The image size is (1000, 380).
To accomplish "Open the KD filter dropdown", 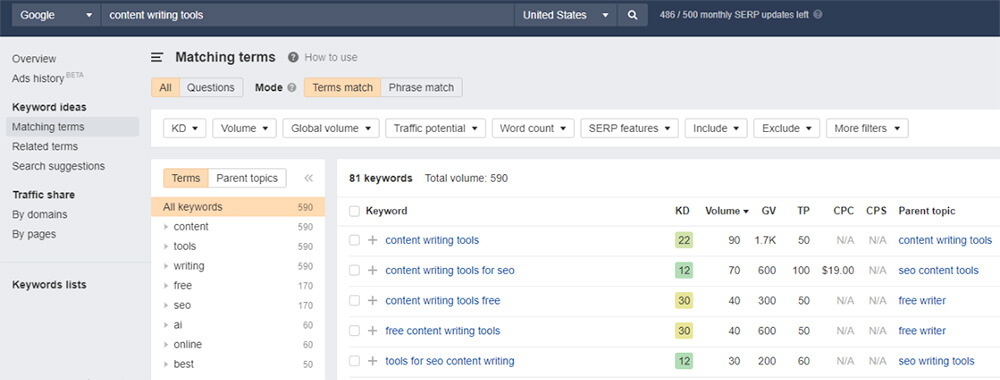I will coord(185,128).
